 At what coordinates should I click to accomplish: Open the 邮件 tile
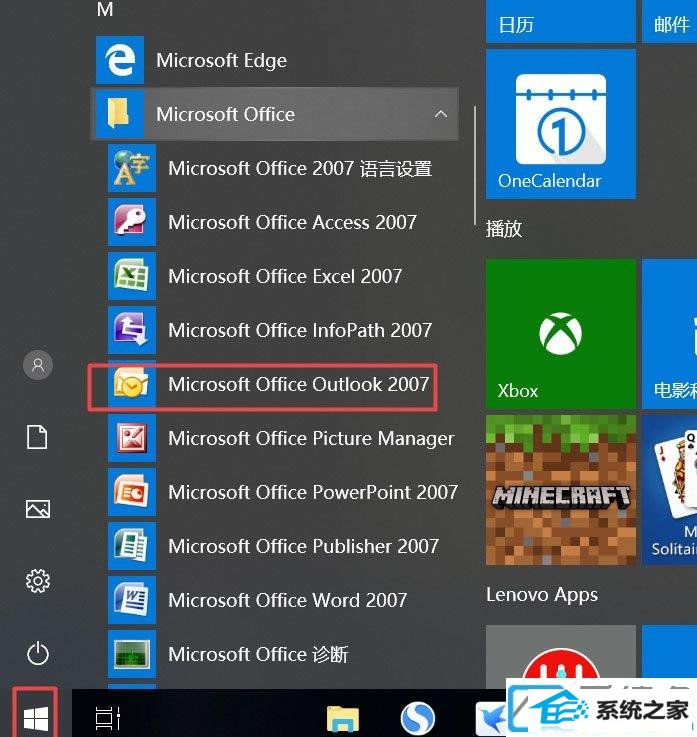[670, 22]
